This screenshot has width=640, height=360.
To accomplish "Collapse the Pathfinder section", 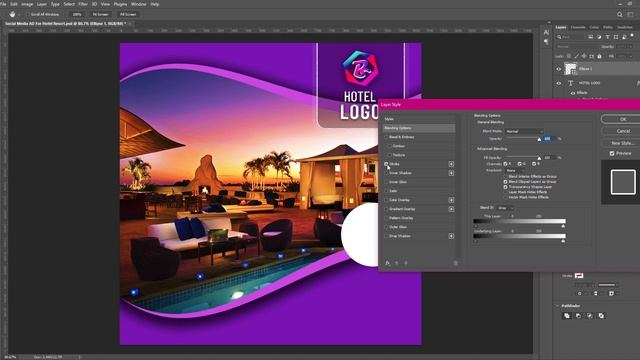I will tap(558, 306).
